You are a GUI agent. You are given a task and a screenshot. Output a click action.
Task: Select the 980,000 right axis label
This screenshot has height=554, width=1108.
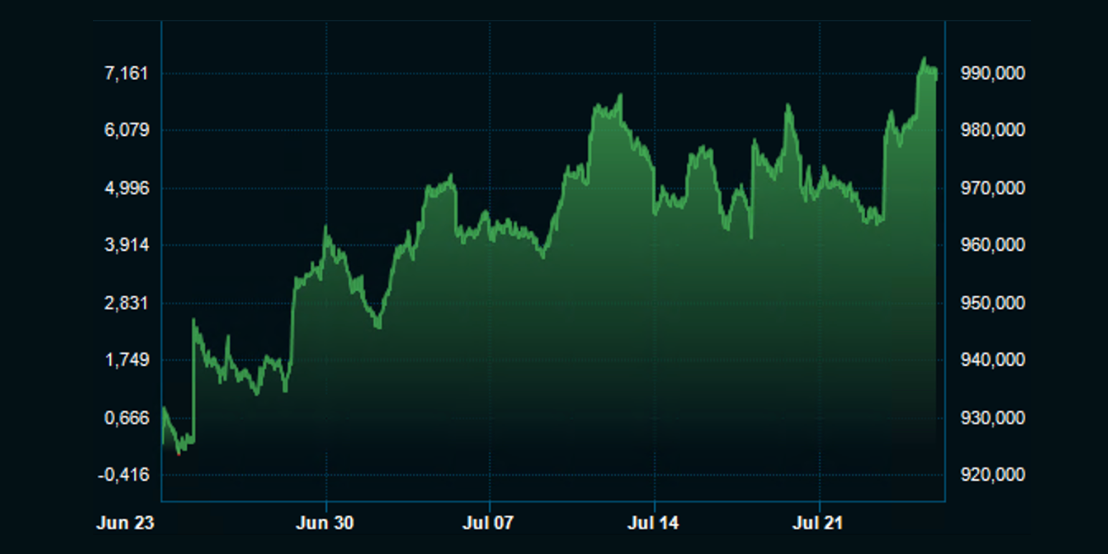point(992,130)
